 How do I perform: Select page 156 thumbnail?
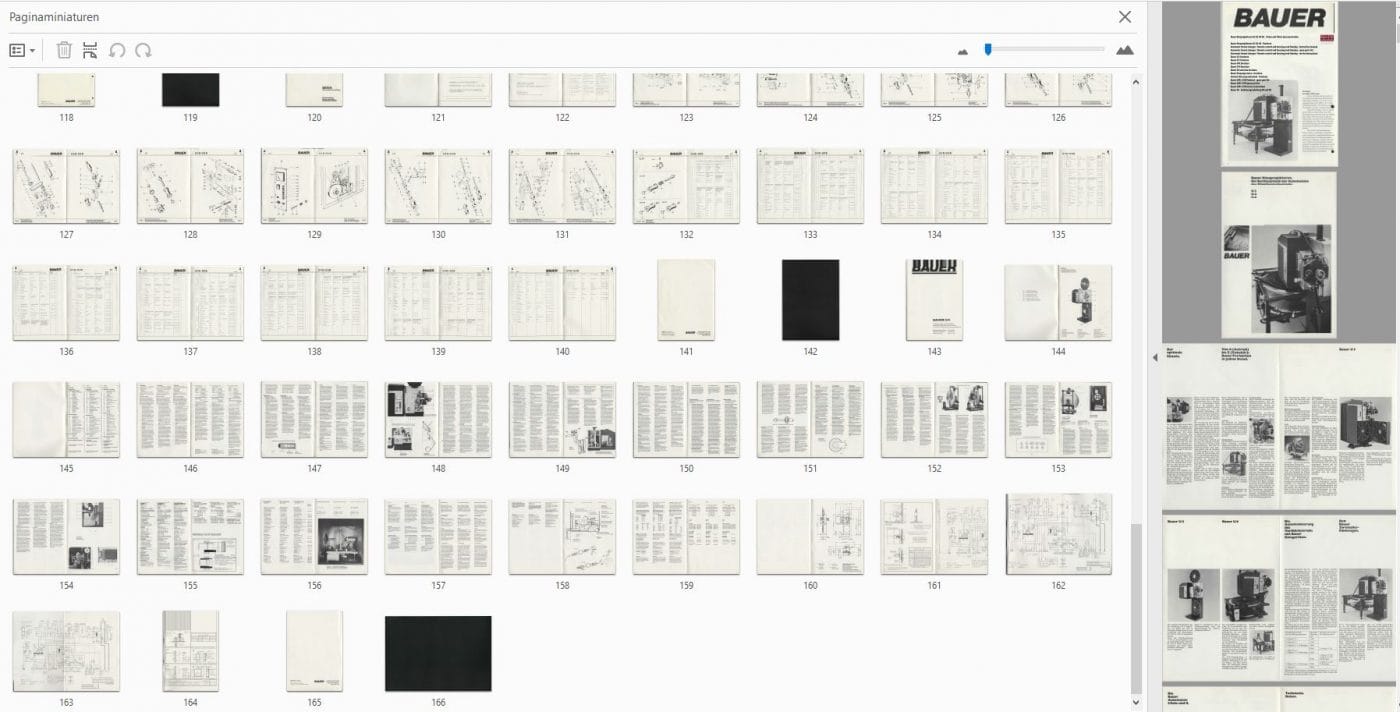click(x=314, y=536)
